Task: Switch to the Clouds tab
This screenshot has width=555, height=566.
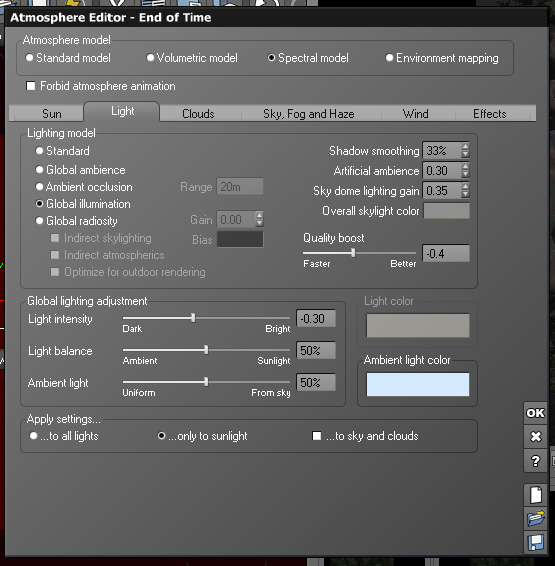Action: coord(198,114)
